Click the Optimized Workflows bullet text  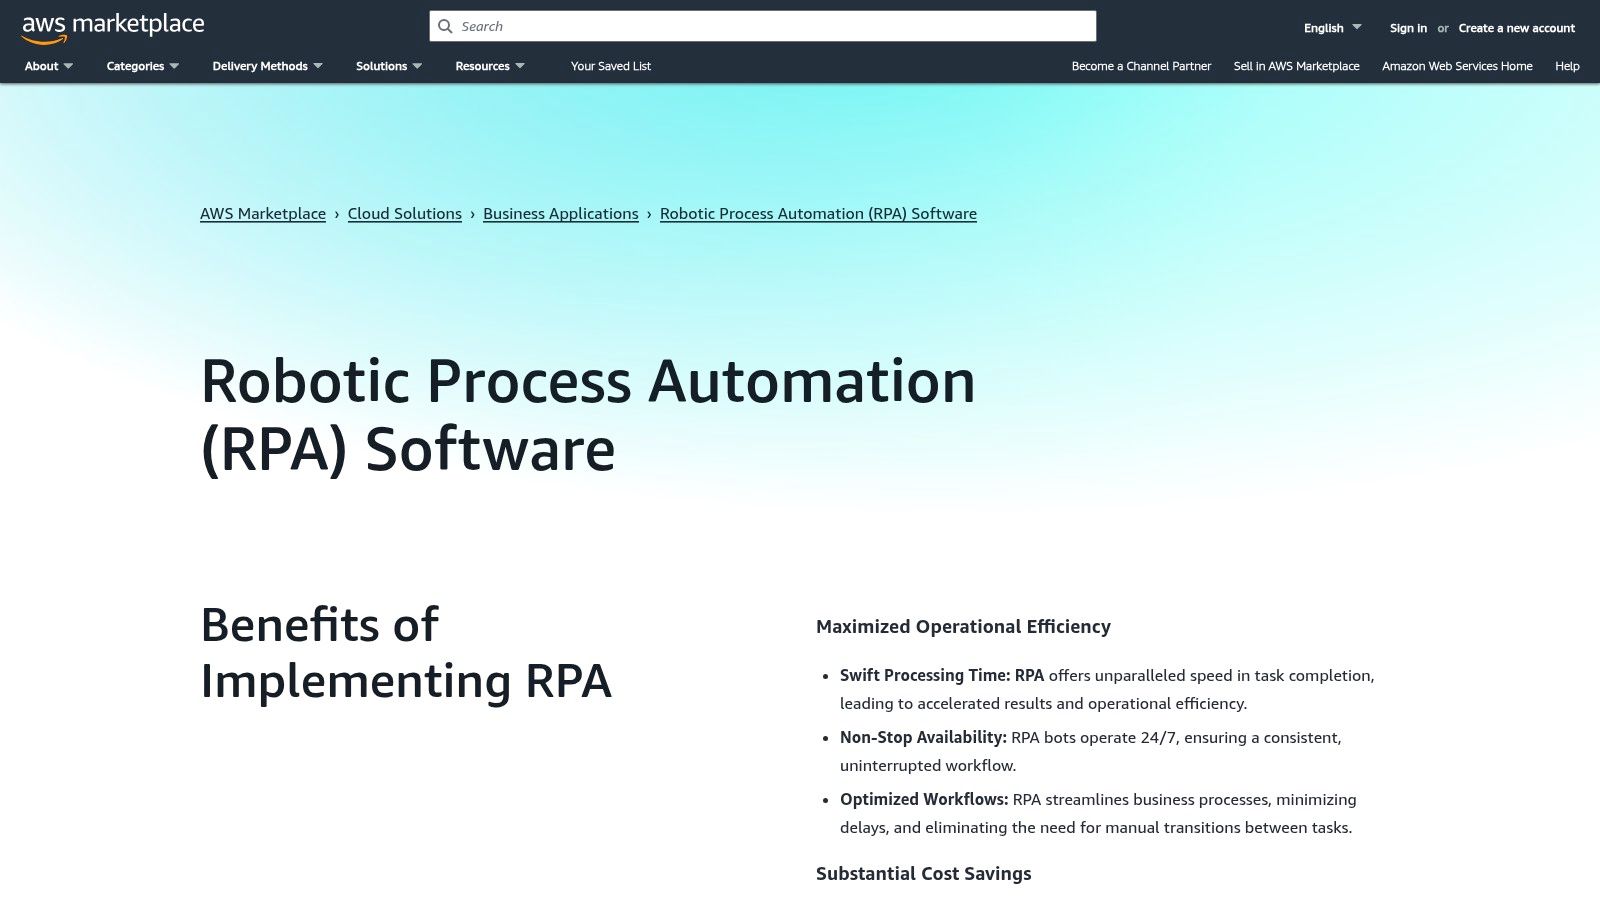pos(1098,813)
